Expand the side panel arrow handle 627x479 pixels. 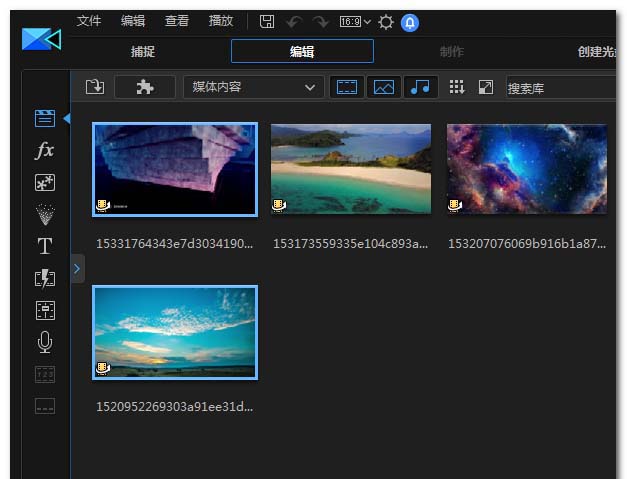tap(78, 268)
